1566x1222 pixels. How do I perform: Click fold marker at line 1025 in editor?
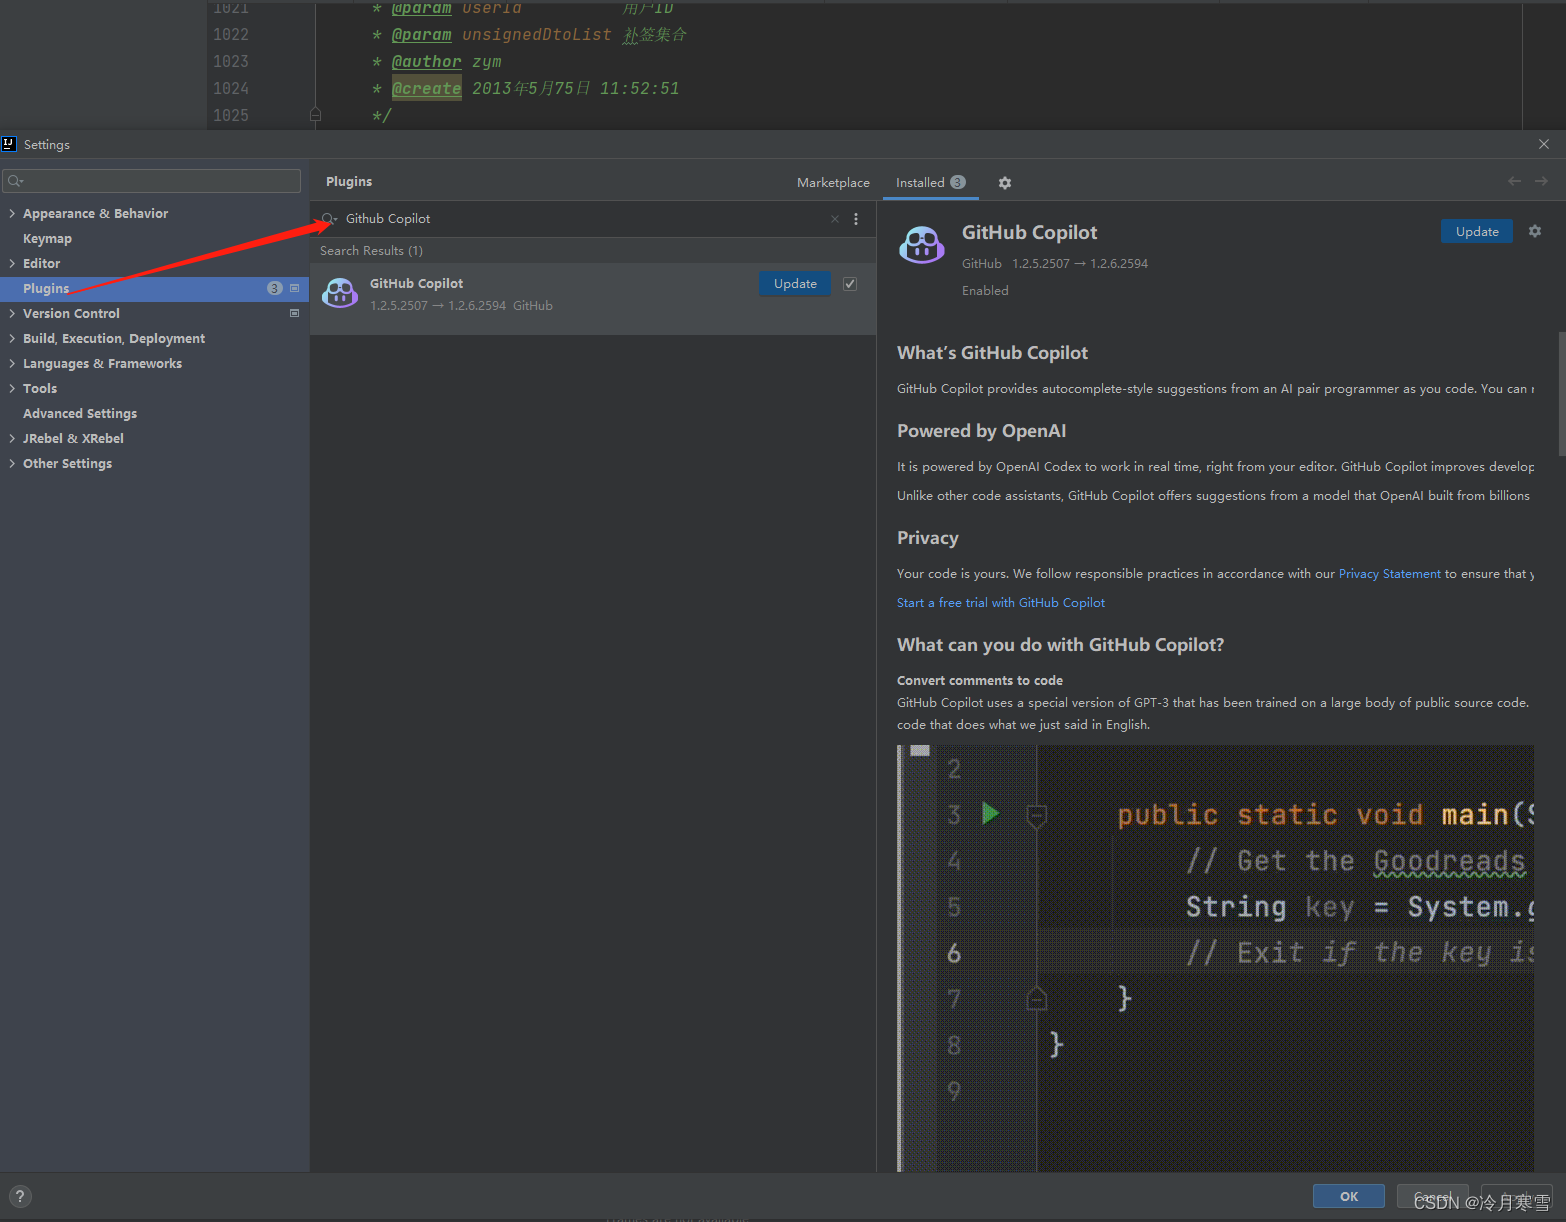[x=315, y=115]
